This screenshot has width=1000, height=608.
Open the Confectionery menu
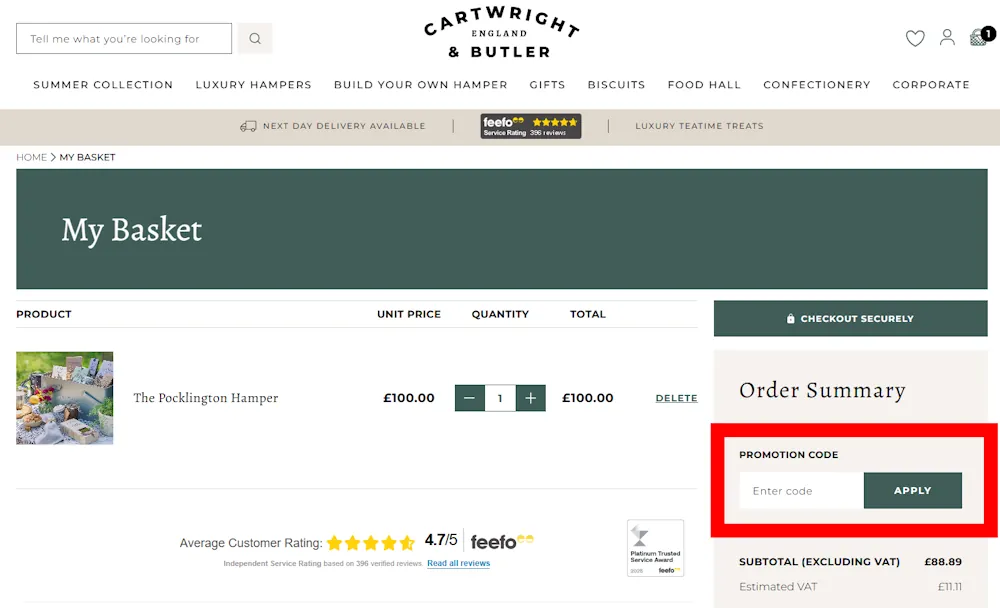click(816, 85)
